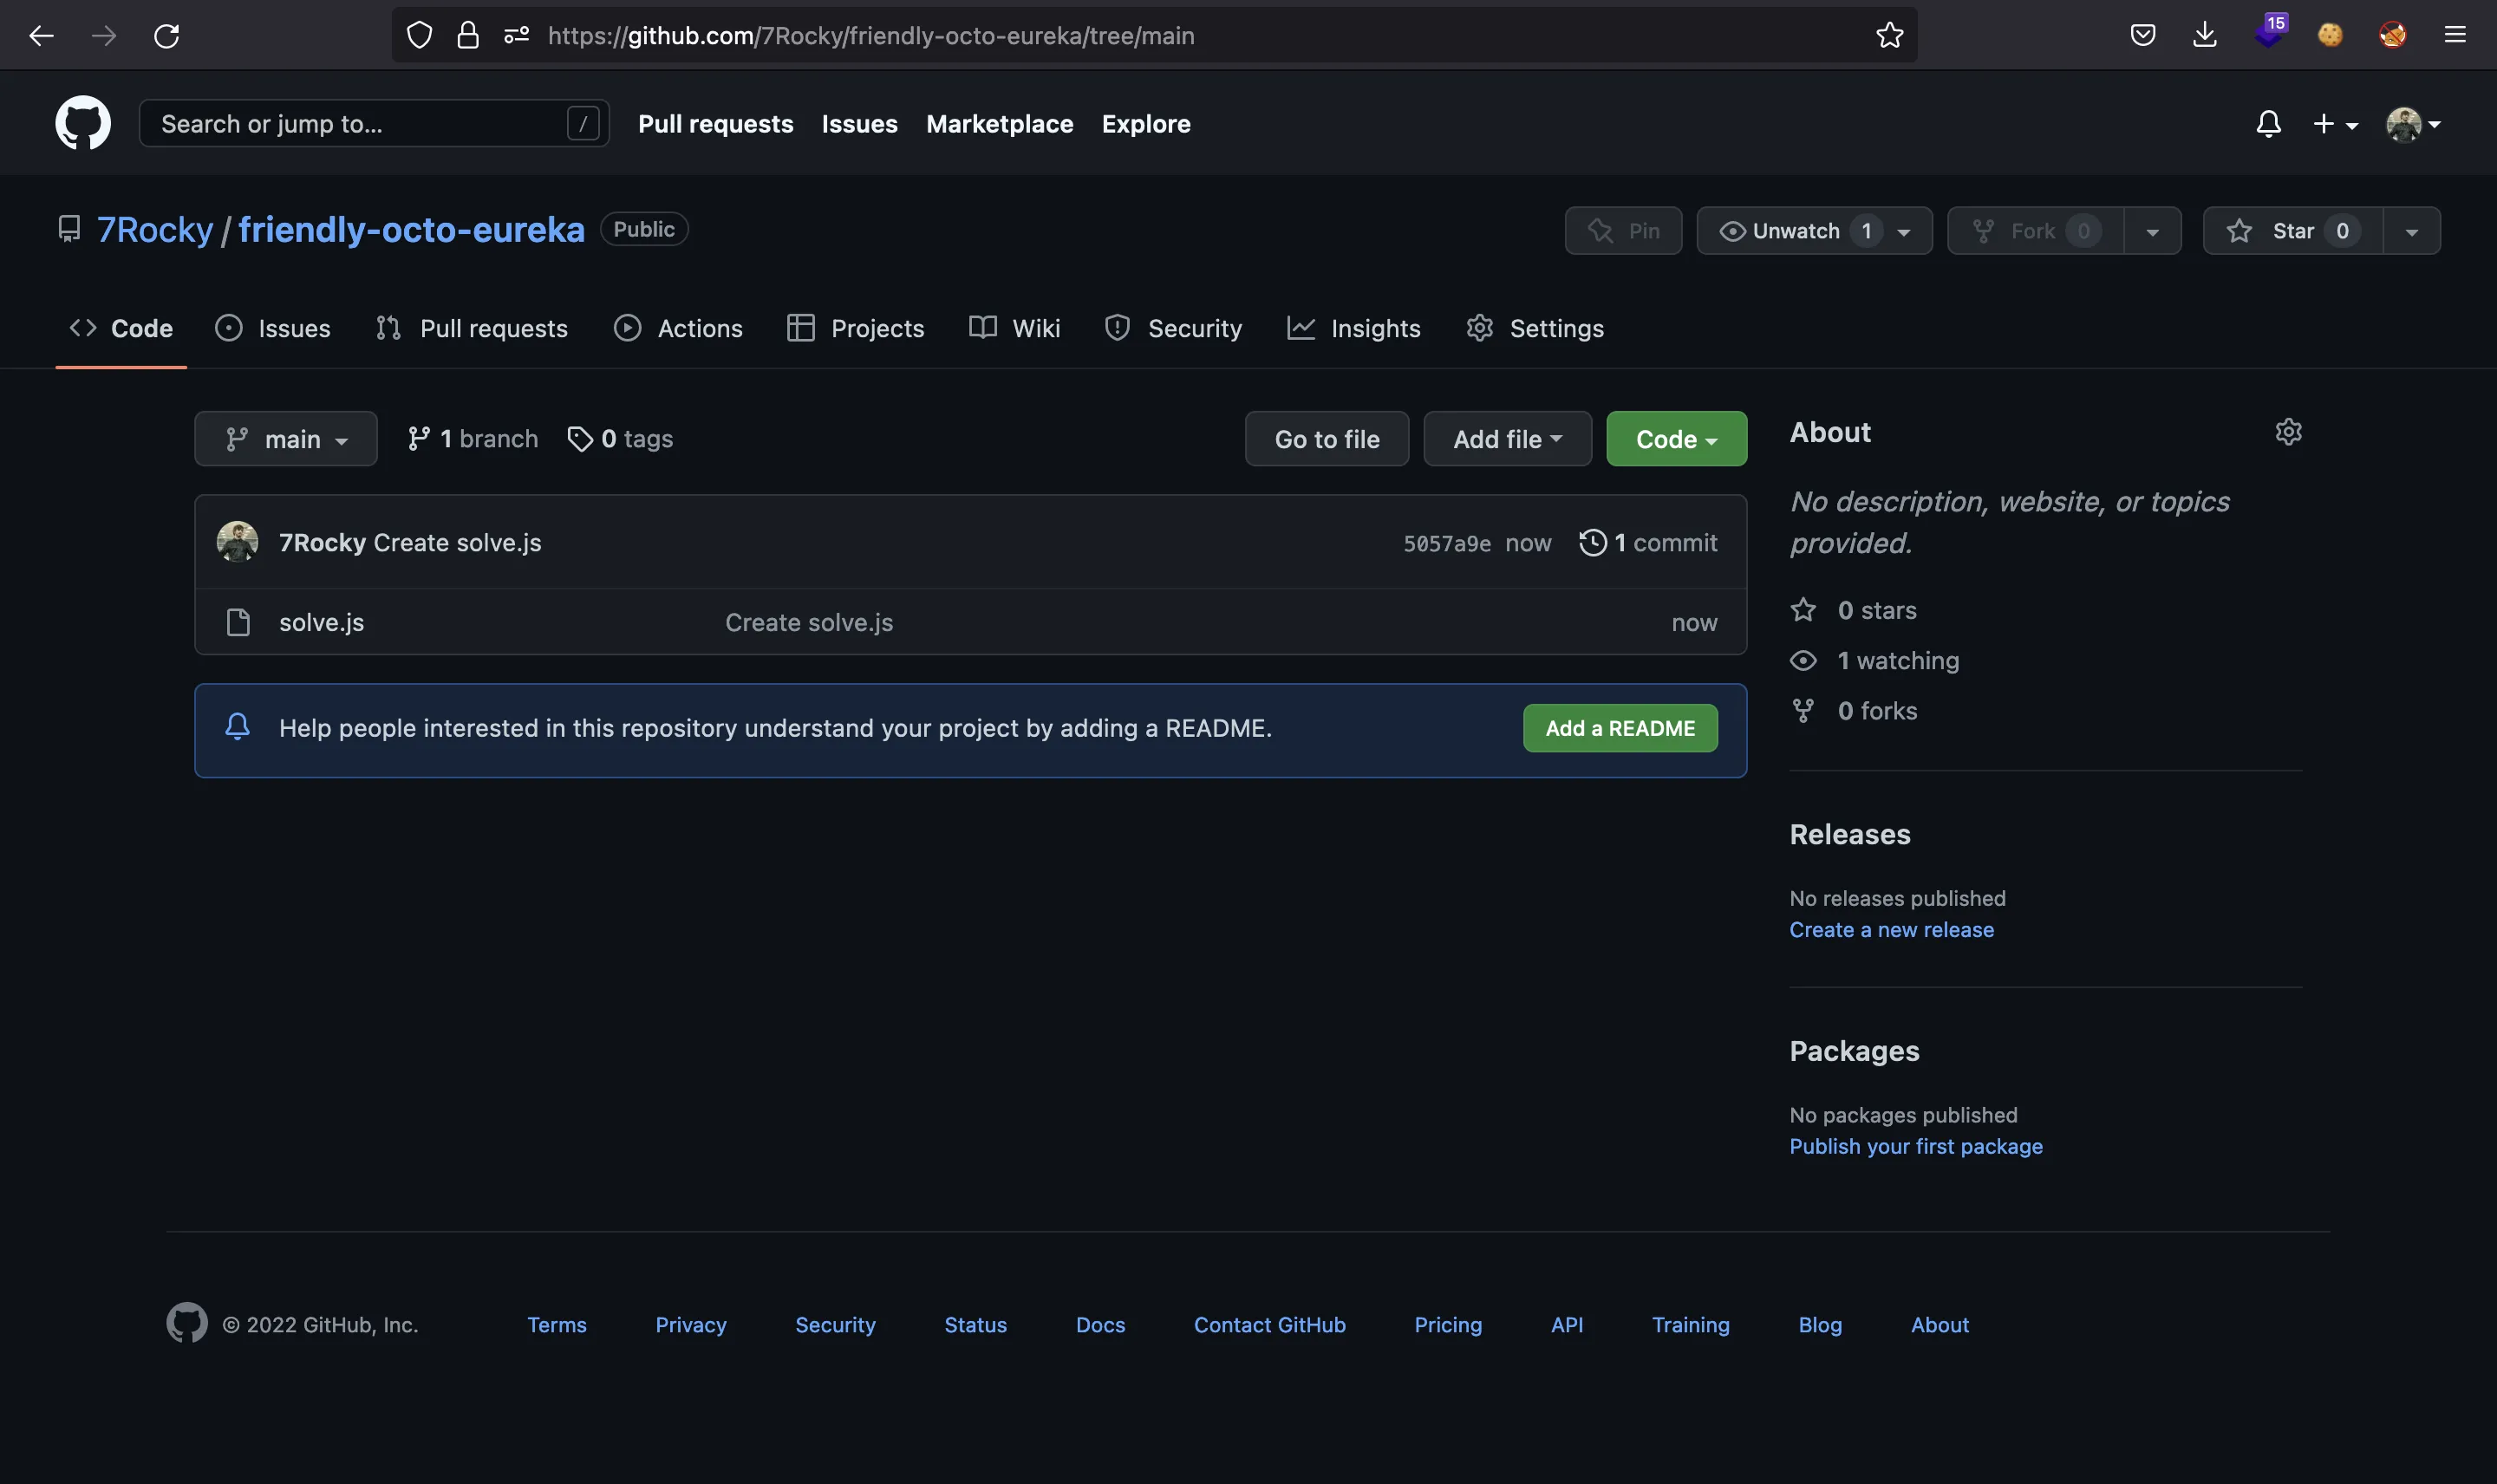Open the Projects tab
This screenshot has height=1484, width=2497.
click(856, 328)
